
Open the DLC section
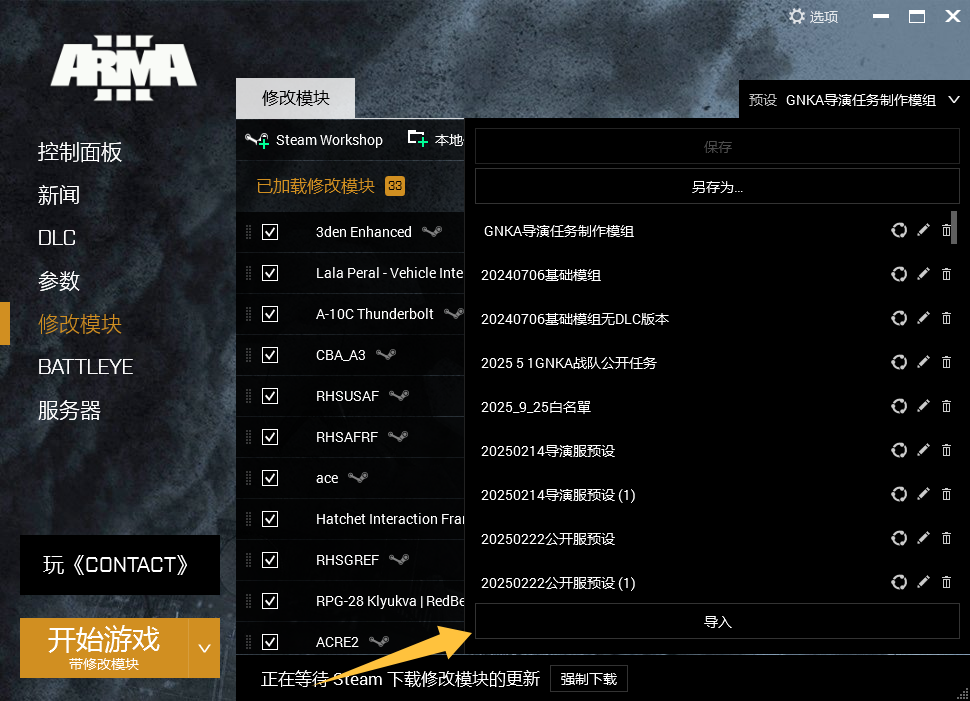point(57,238)
